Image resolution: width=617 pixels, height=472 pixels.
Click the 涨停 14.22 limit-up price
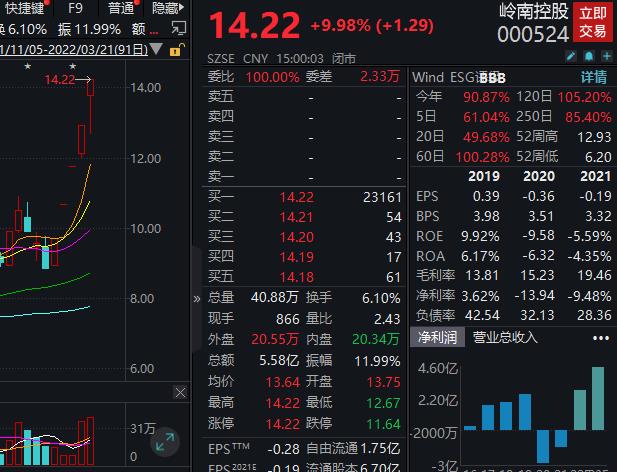pyautogui.click(x=283, y=424)
